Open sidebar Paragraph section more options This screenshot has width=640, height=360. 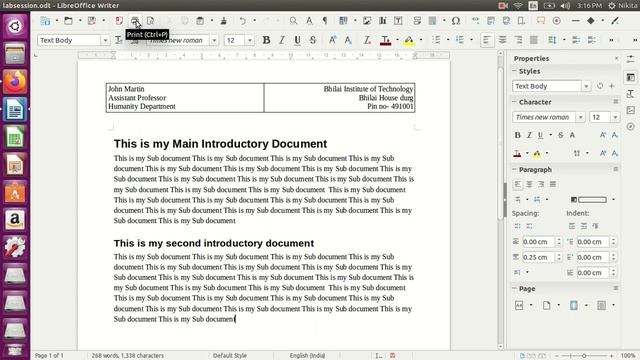pyautogui.click(x=616, y=169)
